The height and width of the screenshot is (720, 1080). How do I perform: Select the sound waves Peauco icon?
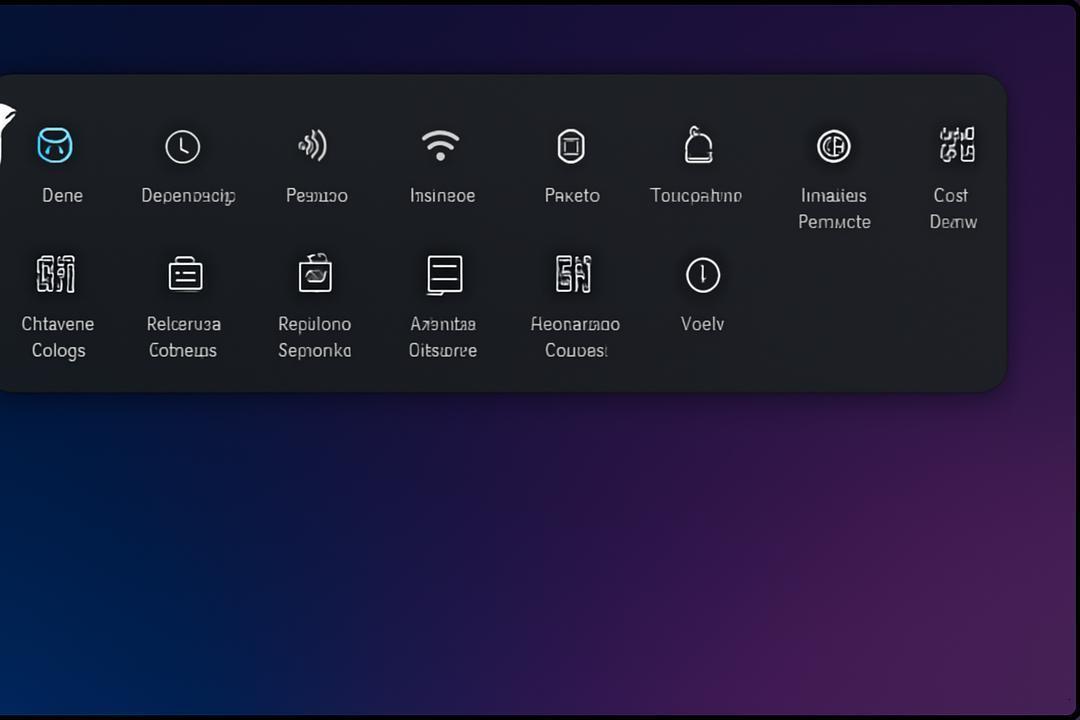coord(313,145)
